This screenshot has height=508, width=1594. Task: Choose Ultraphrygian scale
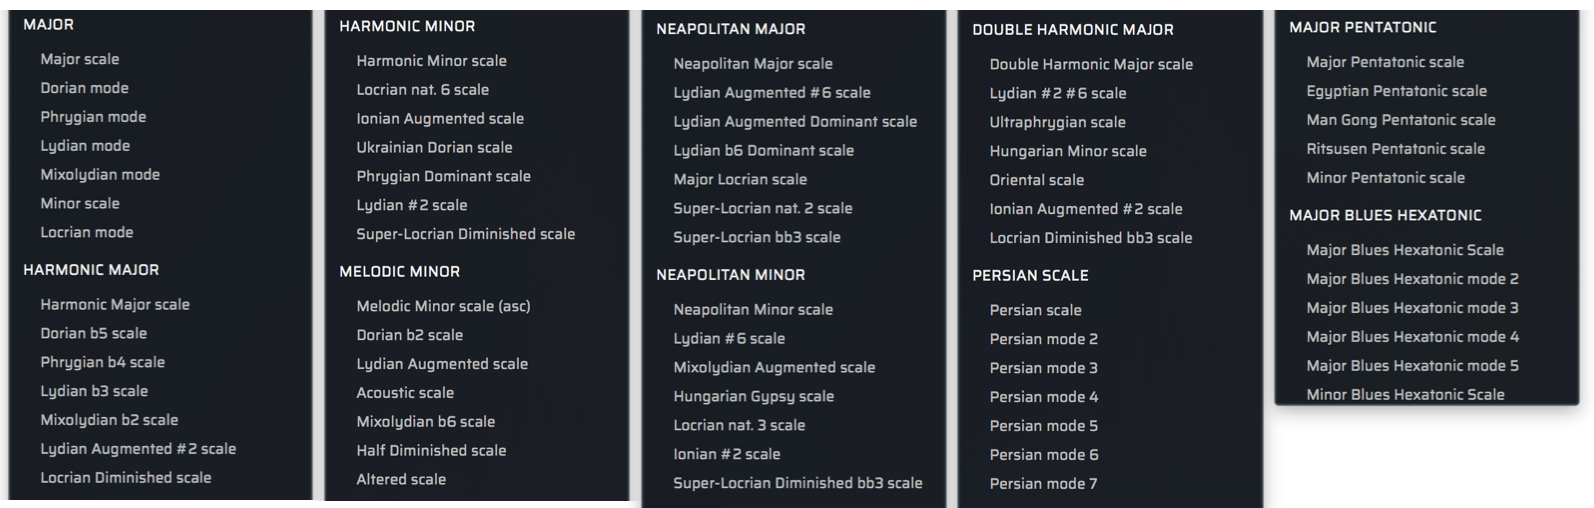[x=1057, y=122]
